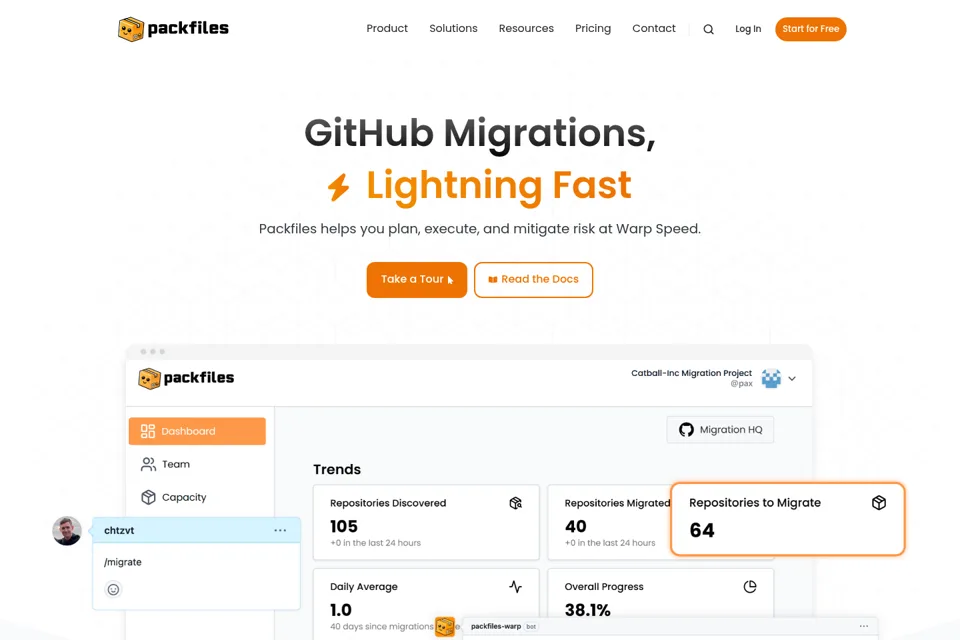Go to the Pricing page
This screenshot has width=960, height=640.
593,29
